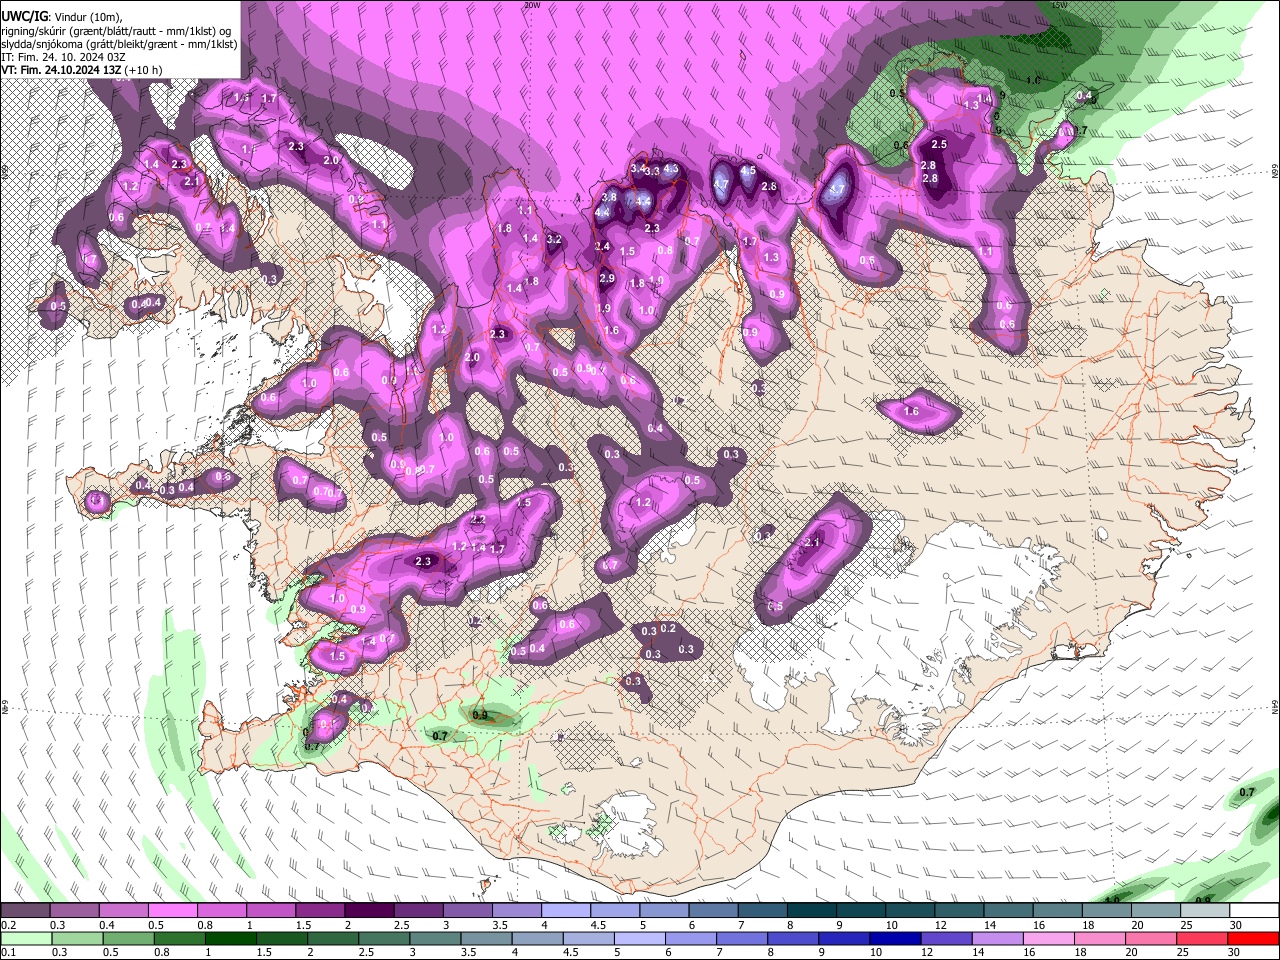Image resolution: width=1280 pixels, height=960 pixels.
Task: Click the 2.9 snowfall value on the map
Action: tap(607, 279)
